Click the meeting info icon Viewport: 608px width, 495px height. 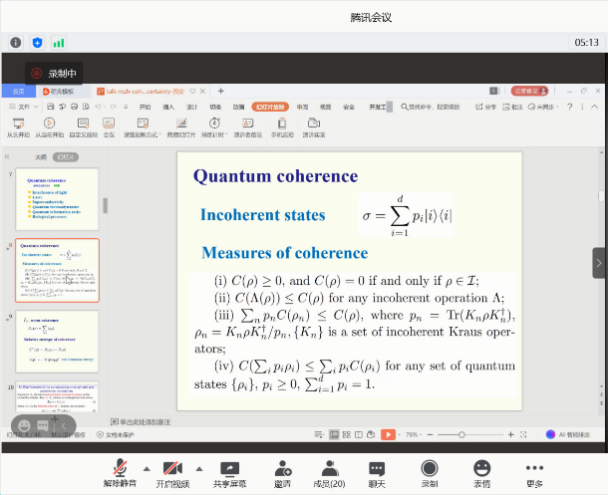(x=16, y=42)
